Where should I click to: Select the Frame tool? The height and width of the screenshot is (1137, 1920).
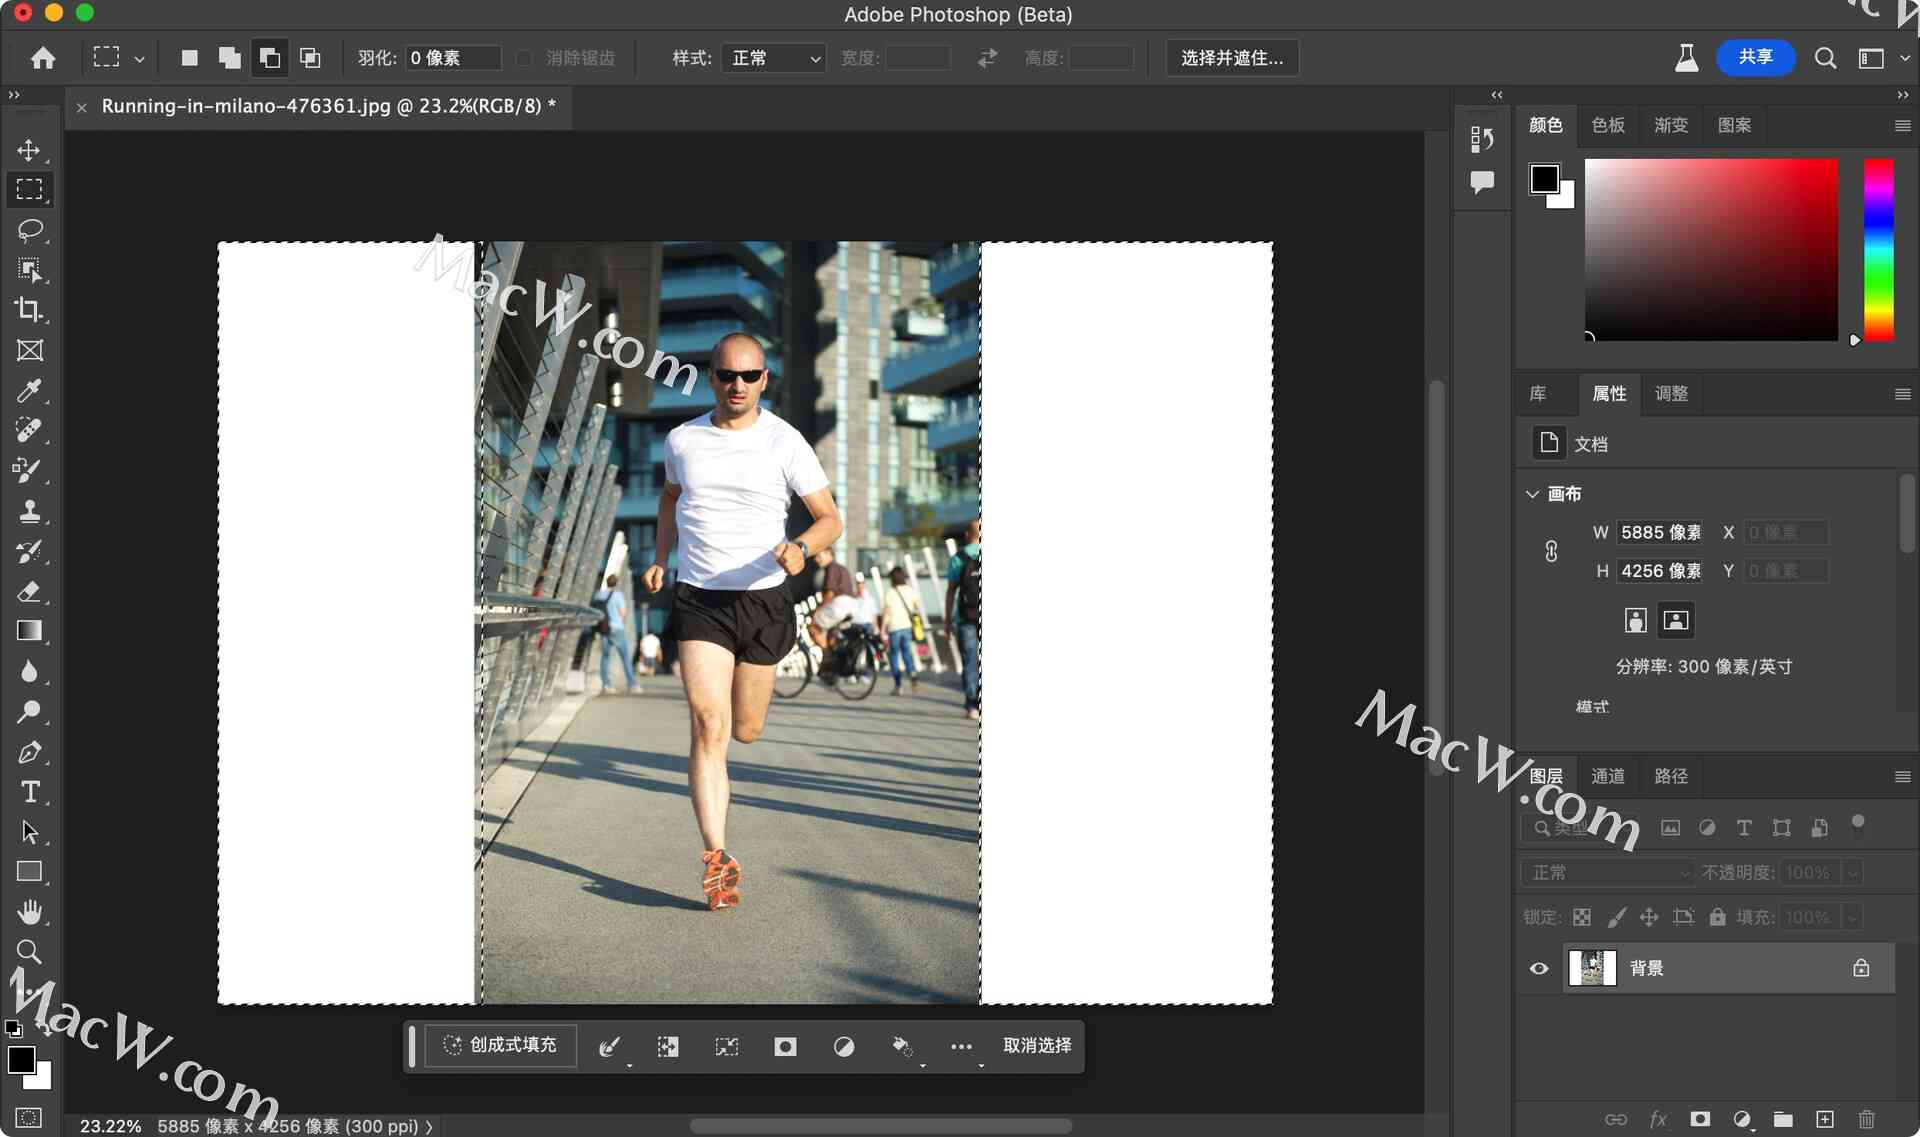pyautogui.click(x=29, y=350)
